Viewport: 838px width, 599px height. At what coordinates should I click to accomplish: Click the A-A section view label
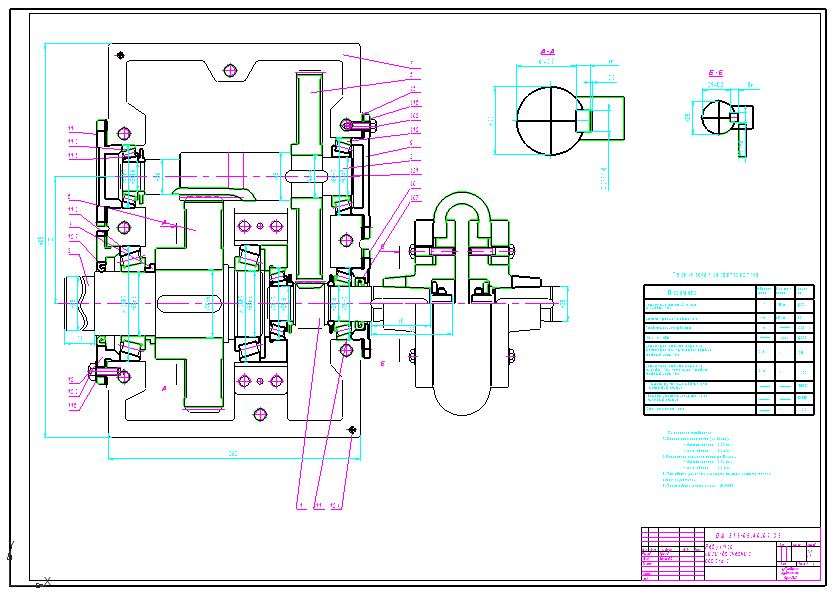point(547,52)
